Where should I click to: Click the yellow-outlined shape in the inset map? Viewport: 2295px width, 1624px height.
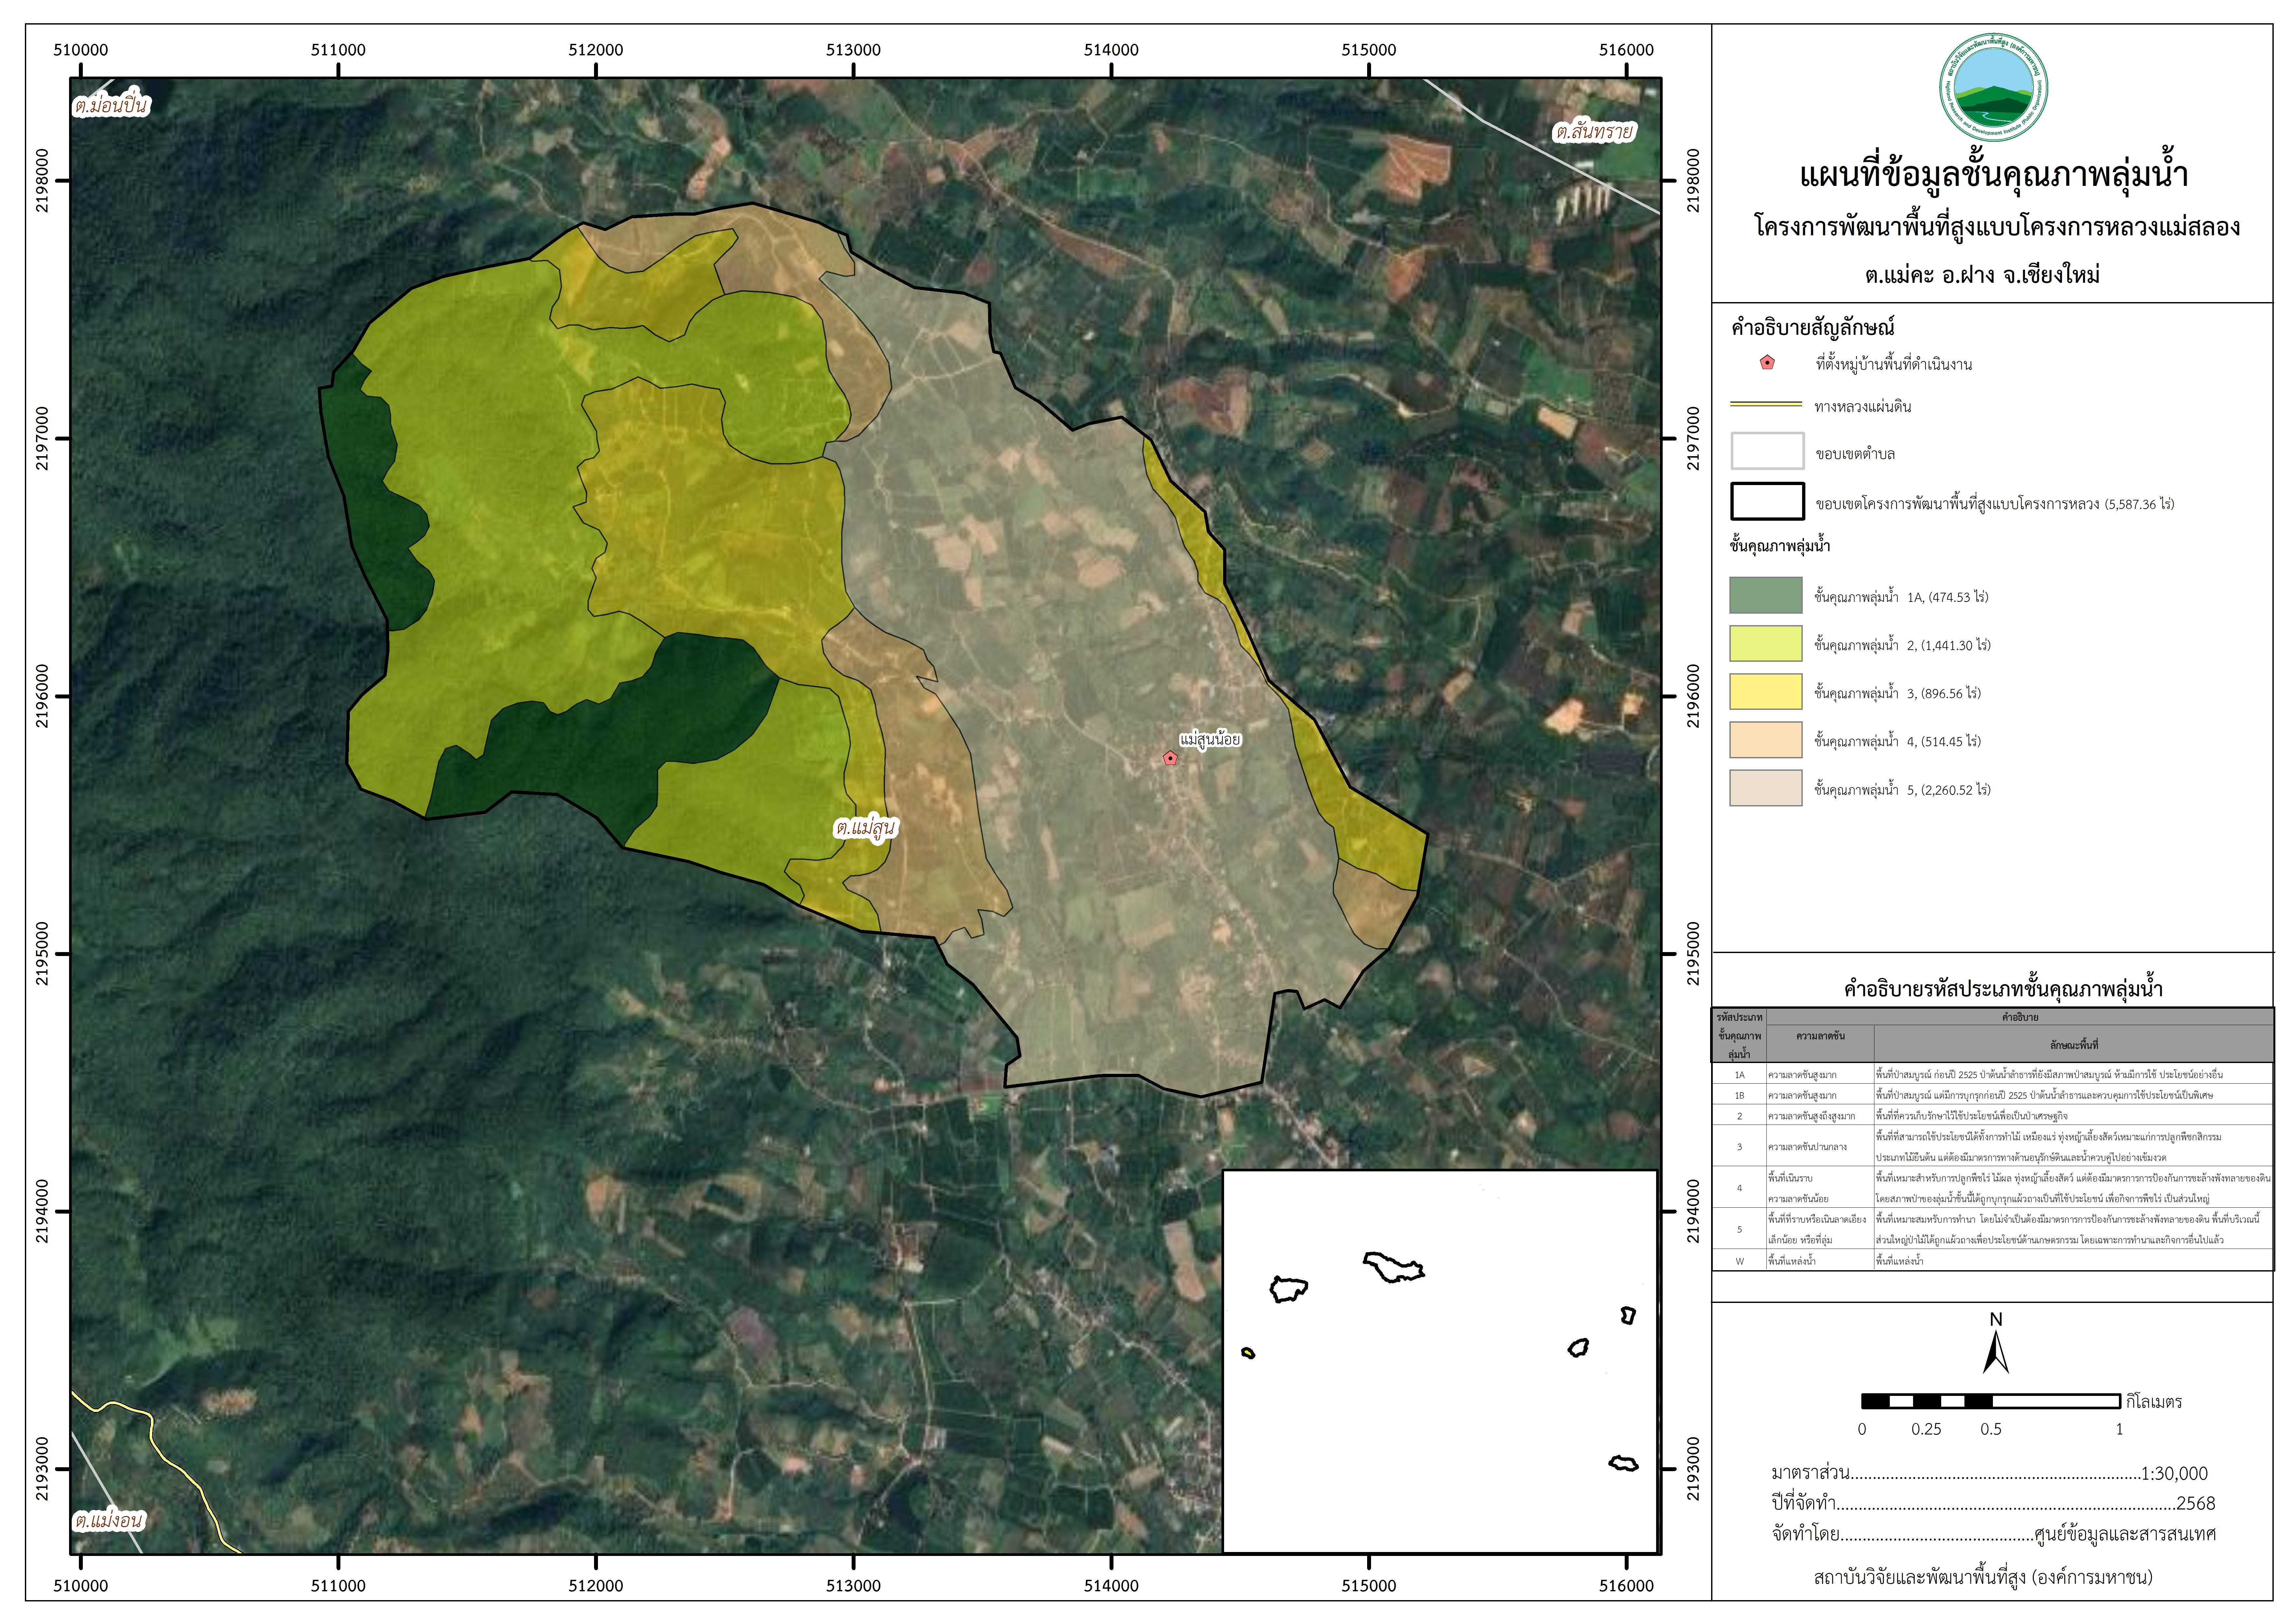pyautogui.click(x=1248, y=1353)
